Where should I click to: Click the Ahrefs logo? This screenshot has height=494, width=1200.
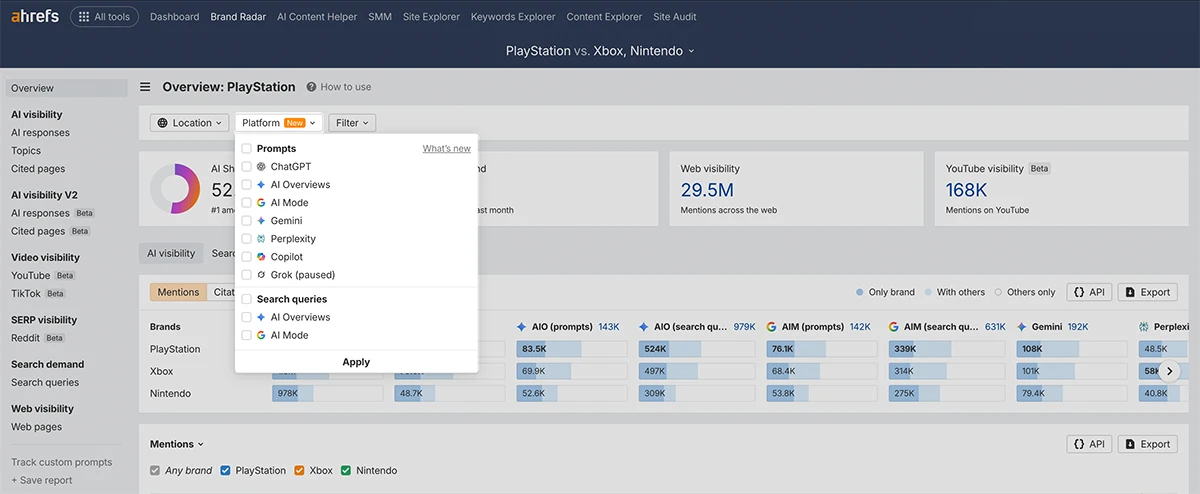coord(33,16)
